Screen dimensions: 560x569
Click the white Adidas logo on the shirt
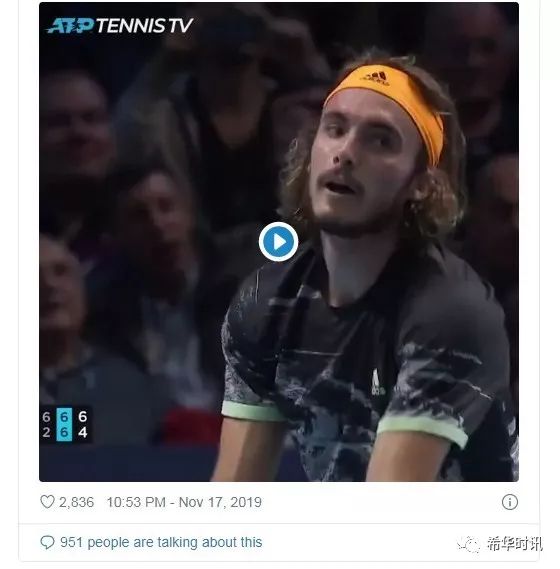tap(377, 383)
